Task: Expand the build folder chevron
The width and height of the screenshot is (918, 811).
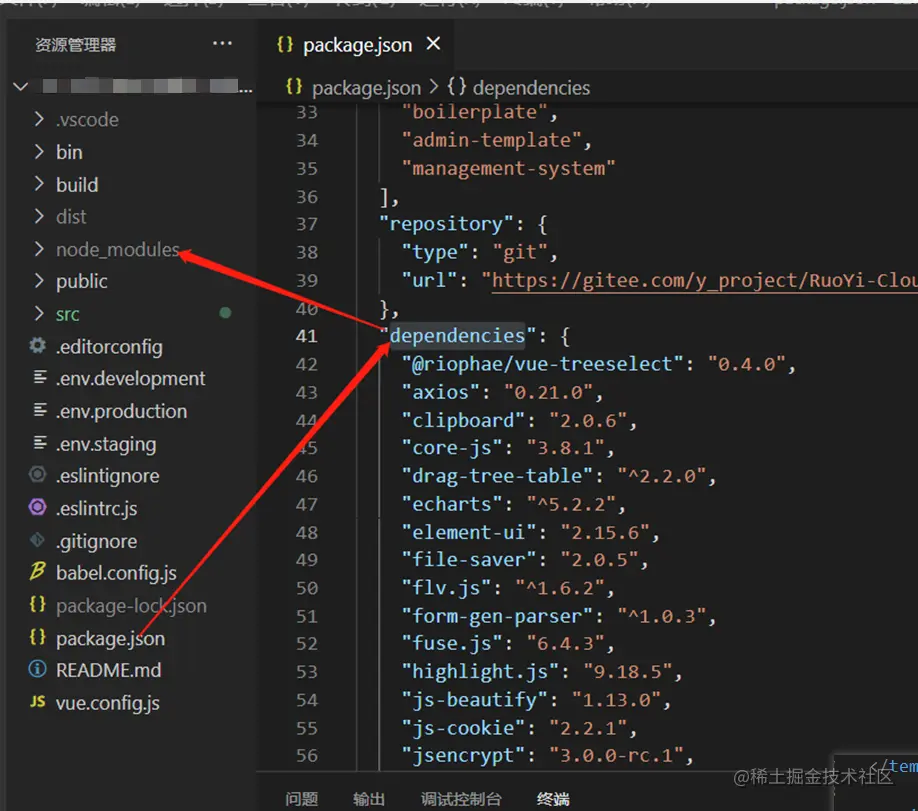Action: point(39,184)
